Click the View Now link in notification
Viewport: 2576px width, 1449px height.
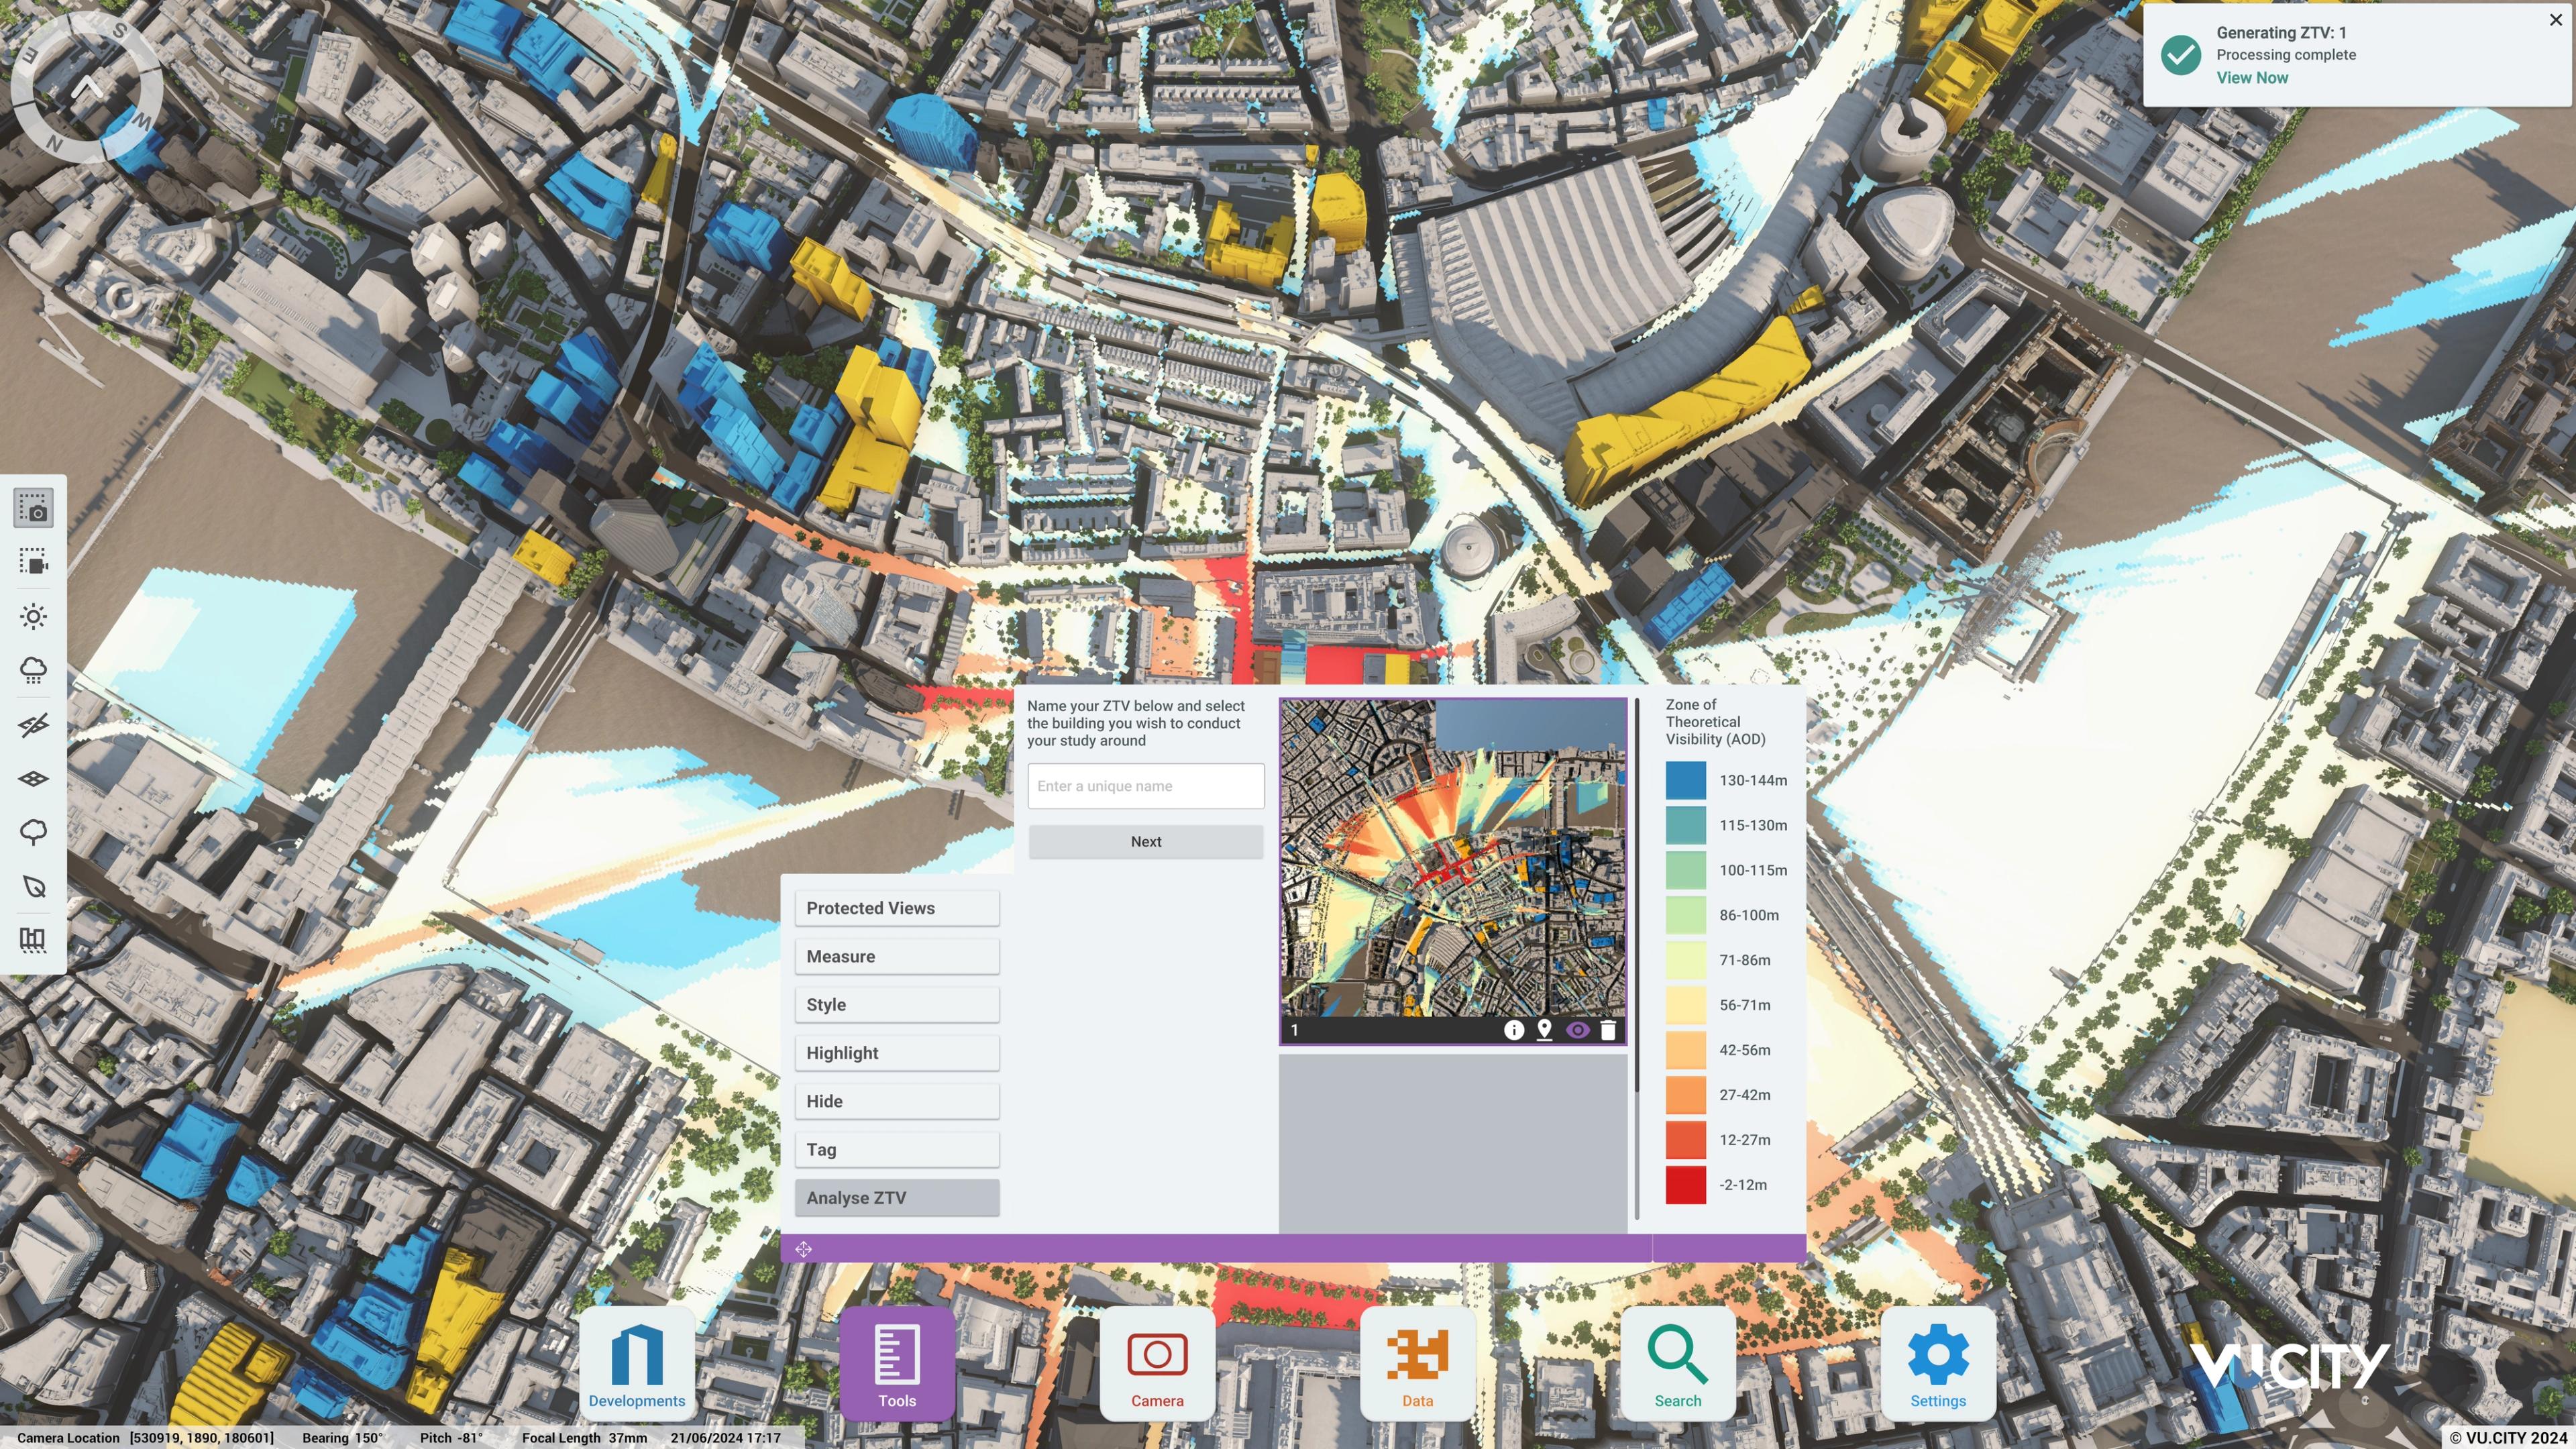[x=2251, y=78]
